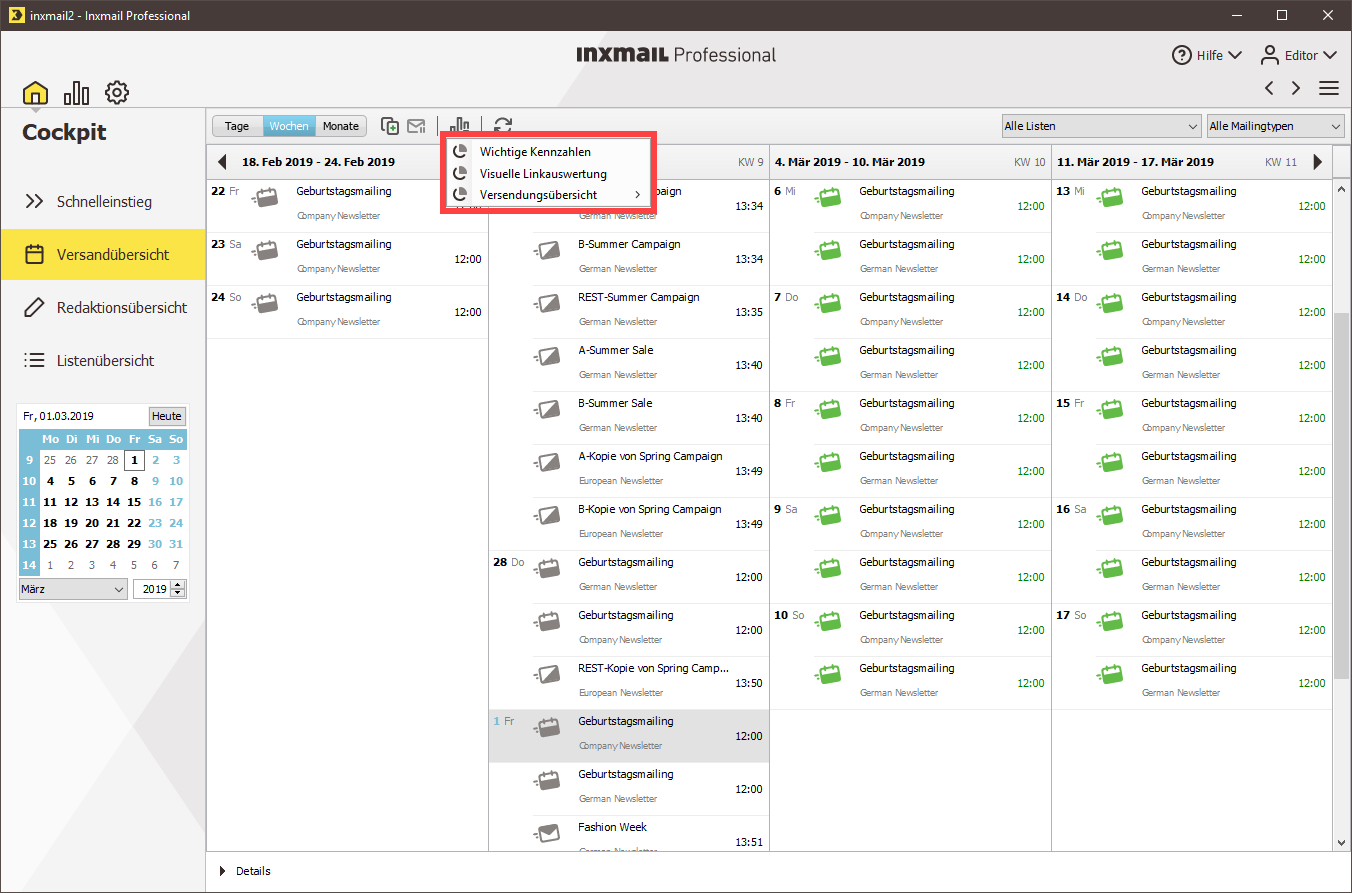
Task: Select day 28 in bold March dates
Action: pos(113,544)
